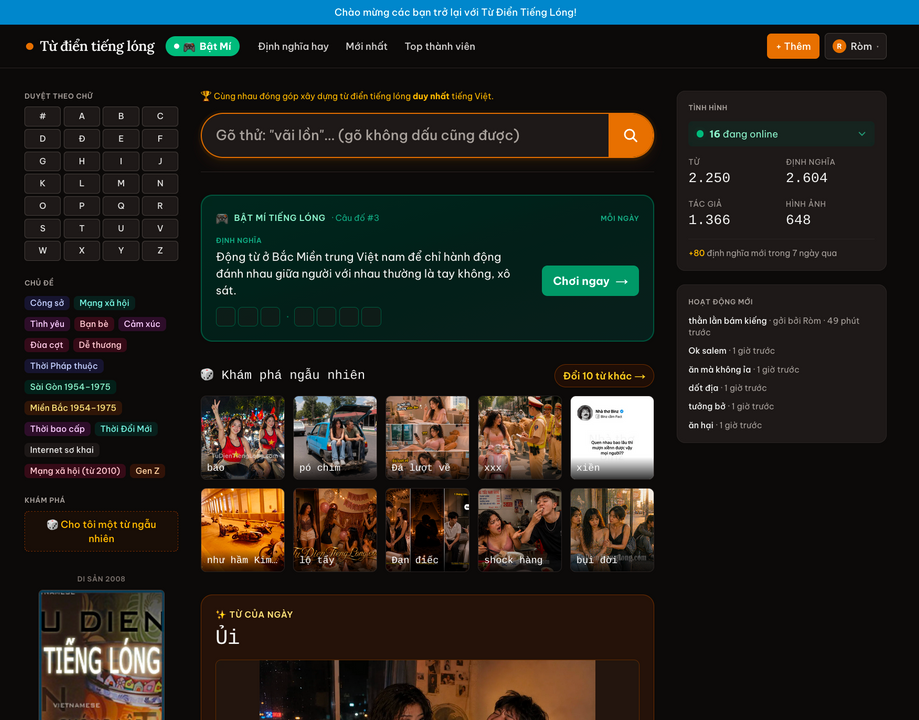Open ăn mà không ỉa activity
This screenshot has width=919, height=720.
click(x=719, y=369)
